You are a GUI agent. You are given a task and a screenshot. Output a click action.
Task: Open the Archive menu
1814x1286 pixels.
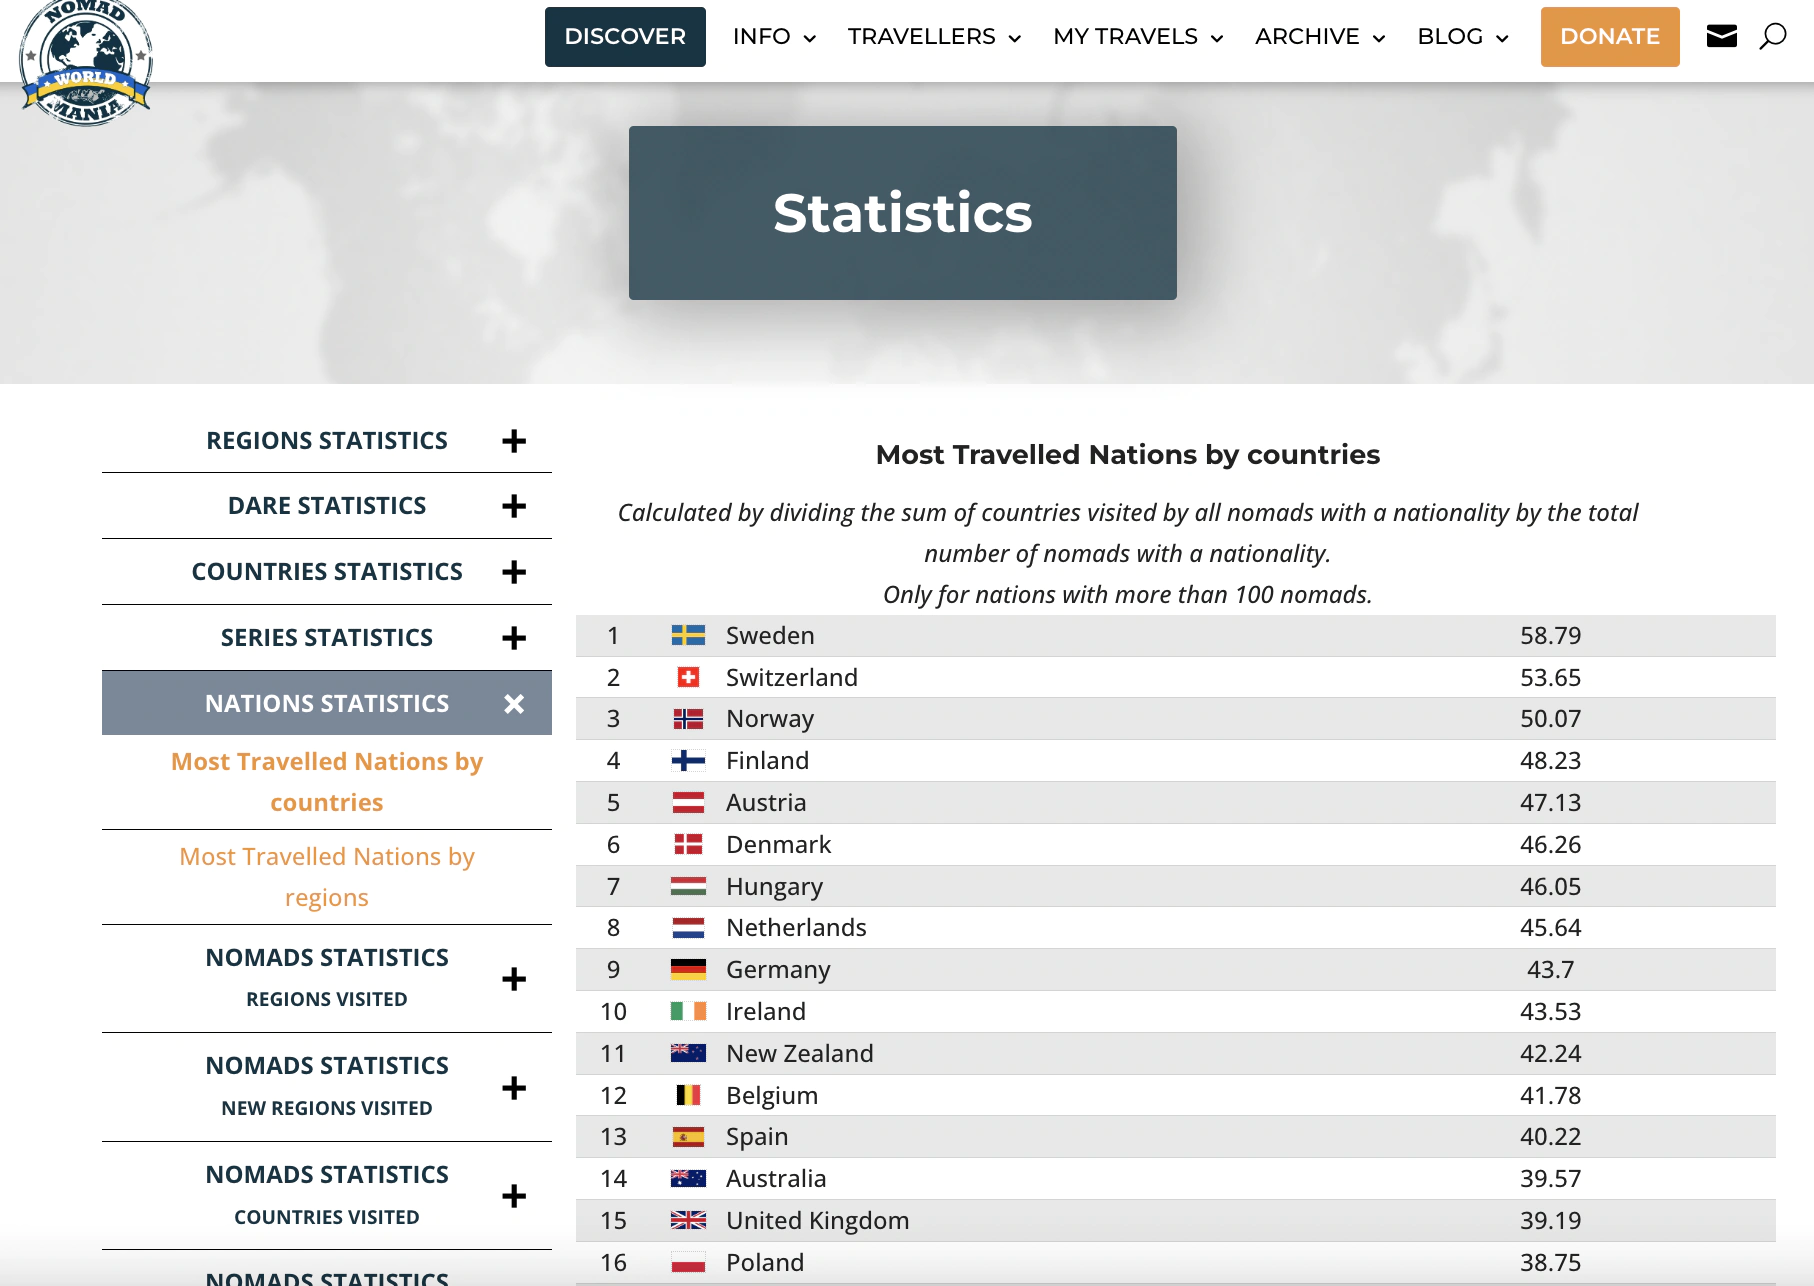tap(1319, 37)
